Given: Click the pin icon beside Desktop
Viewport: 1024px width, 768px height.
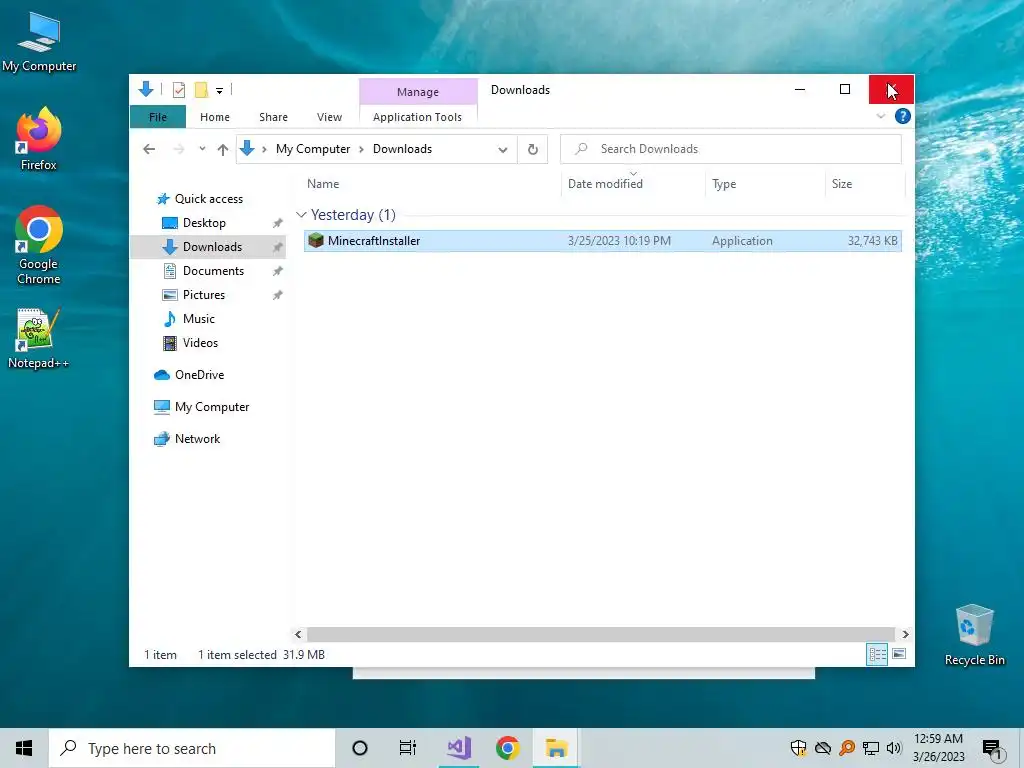Looking at the screenshot, I should (x=278, y=223).
